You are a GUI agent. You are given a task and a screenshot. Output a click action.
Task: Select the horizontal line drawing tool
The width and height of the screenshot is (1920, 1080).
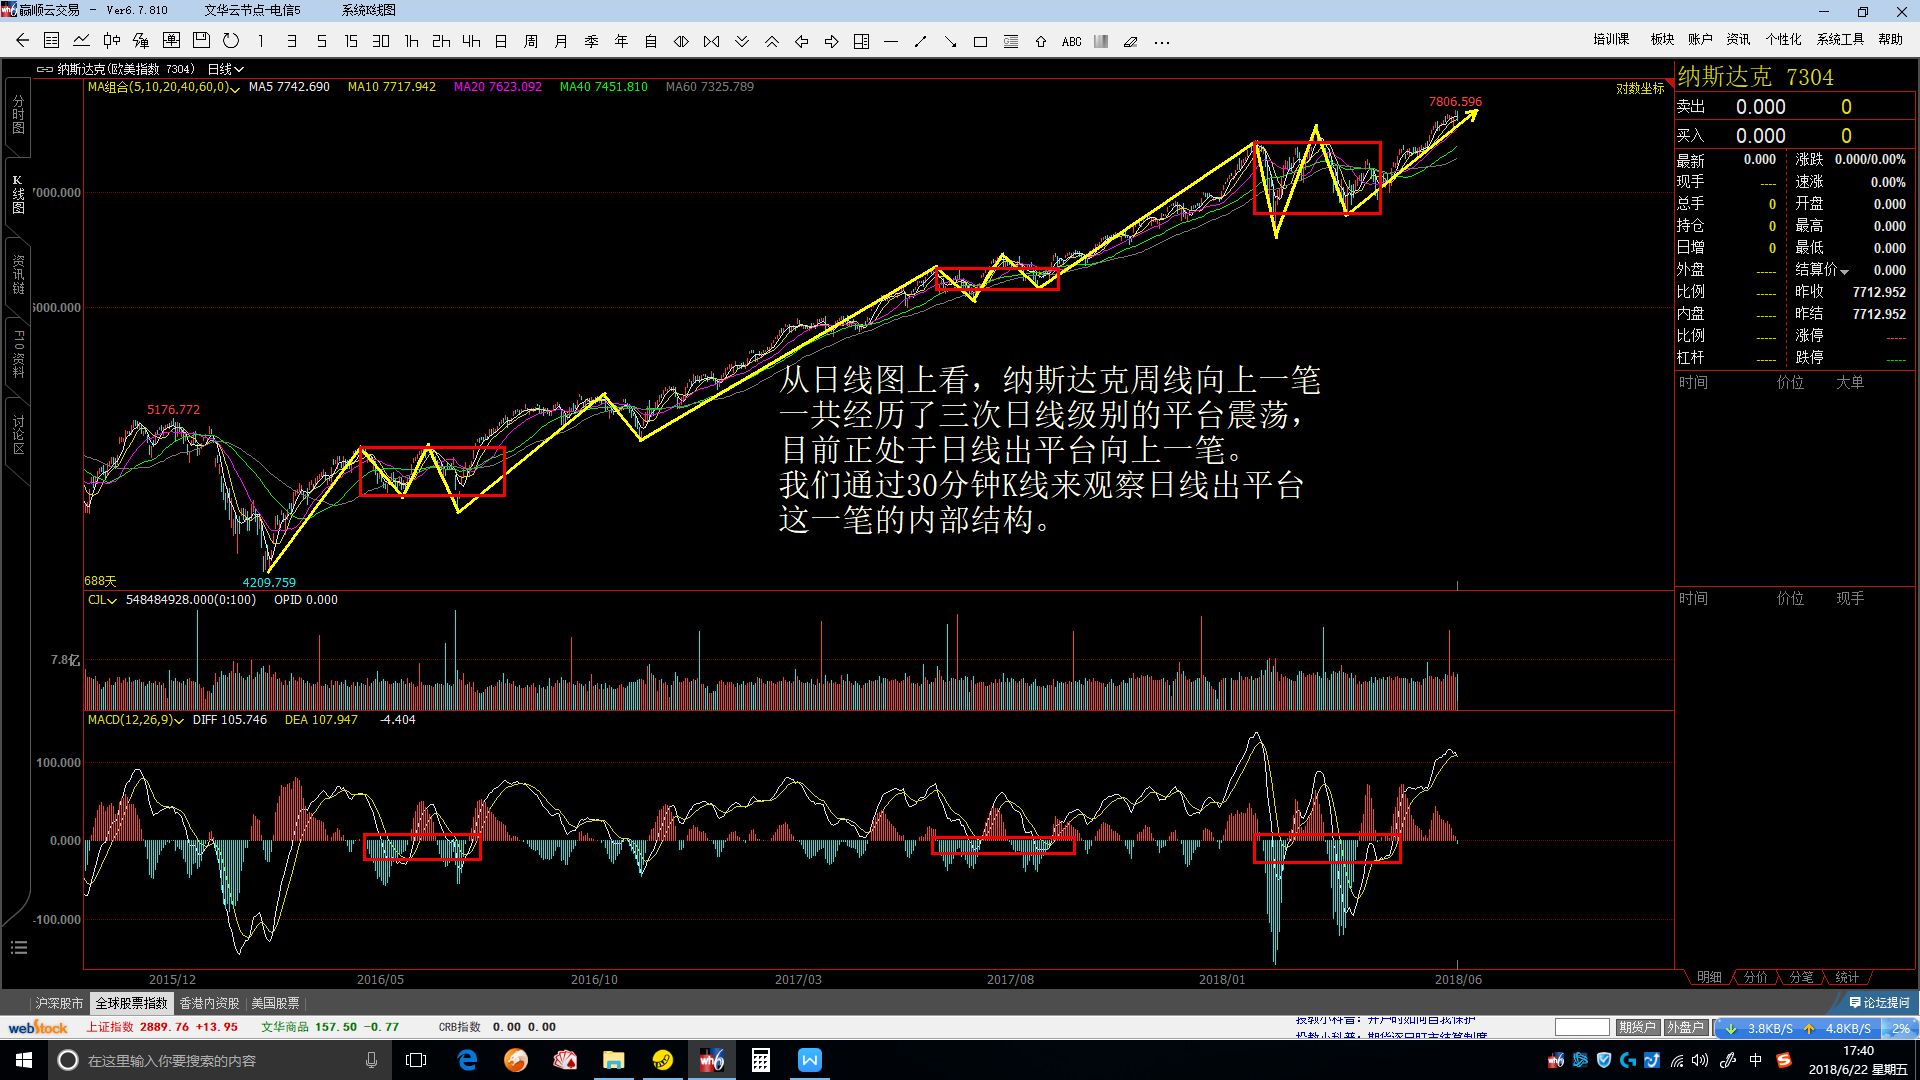coord(891,41)
